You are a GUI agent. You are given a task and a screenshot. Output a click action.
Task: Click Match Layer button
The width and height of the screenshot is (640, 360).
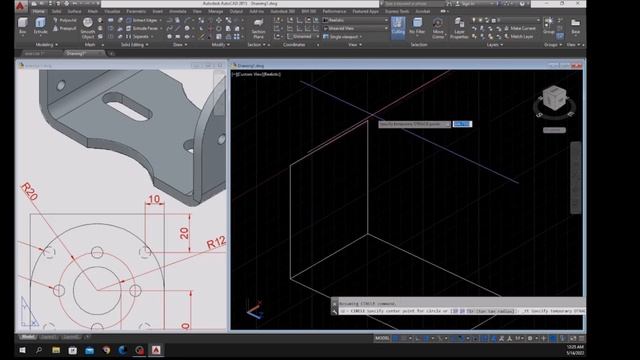click(x=520, y=37)
